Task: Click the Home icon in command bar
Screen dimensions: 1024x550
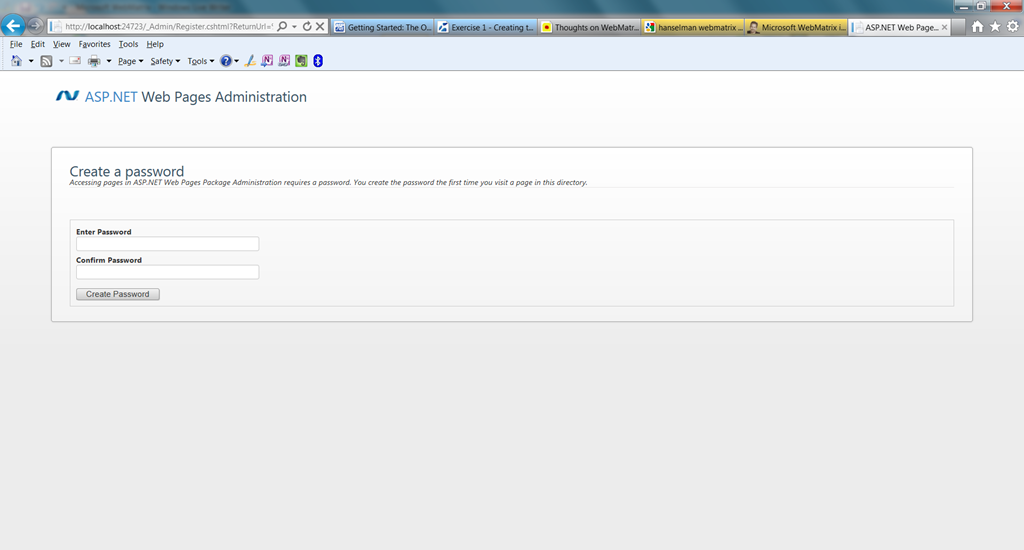Action: pyautogui.click(x=16, y=61)
